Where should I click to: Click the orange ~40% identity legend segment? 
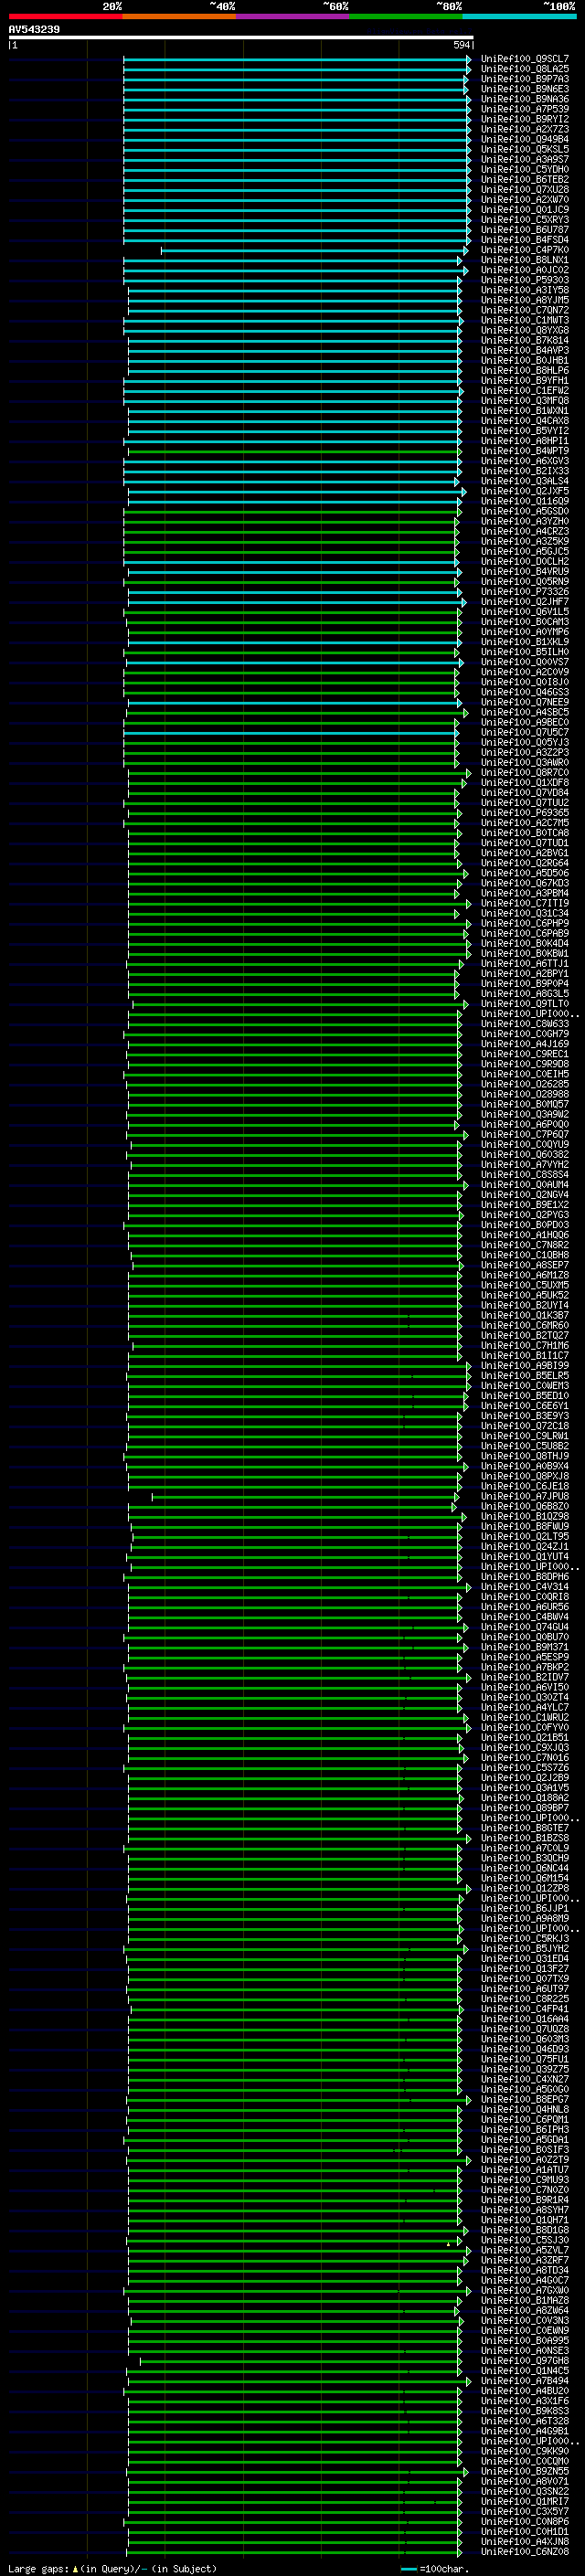click(x=179, y=16)
